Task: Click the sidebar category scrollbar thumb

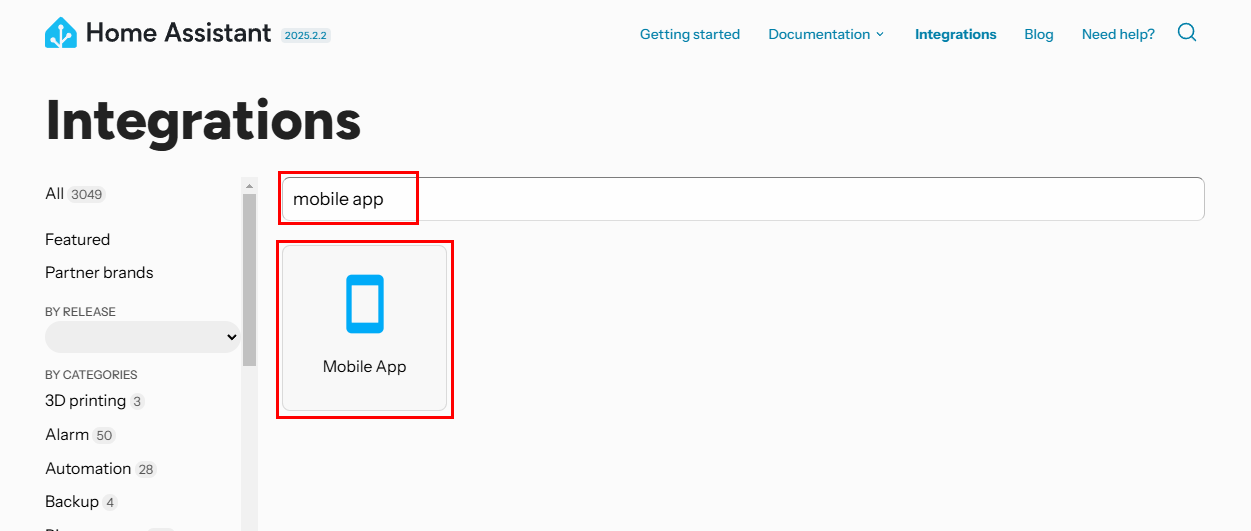Action: (x=250, y=280)
